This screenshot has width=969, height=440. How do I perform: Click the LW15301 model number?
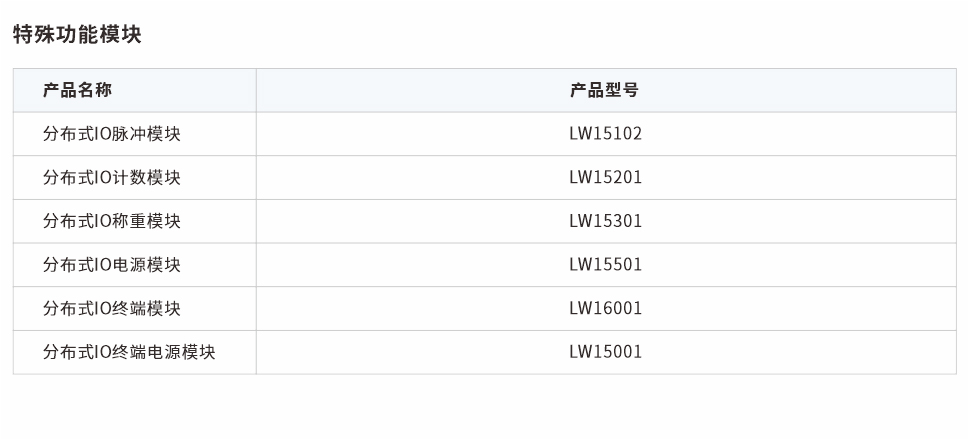coord(606,221)
